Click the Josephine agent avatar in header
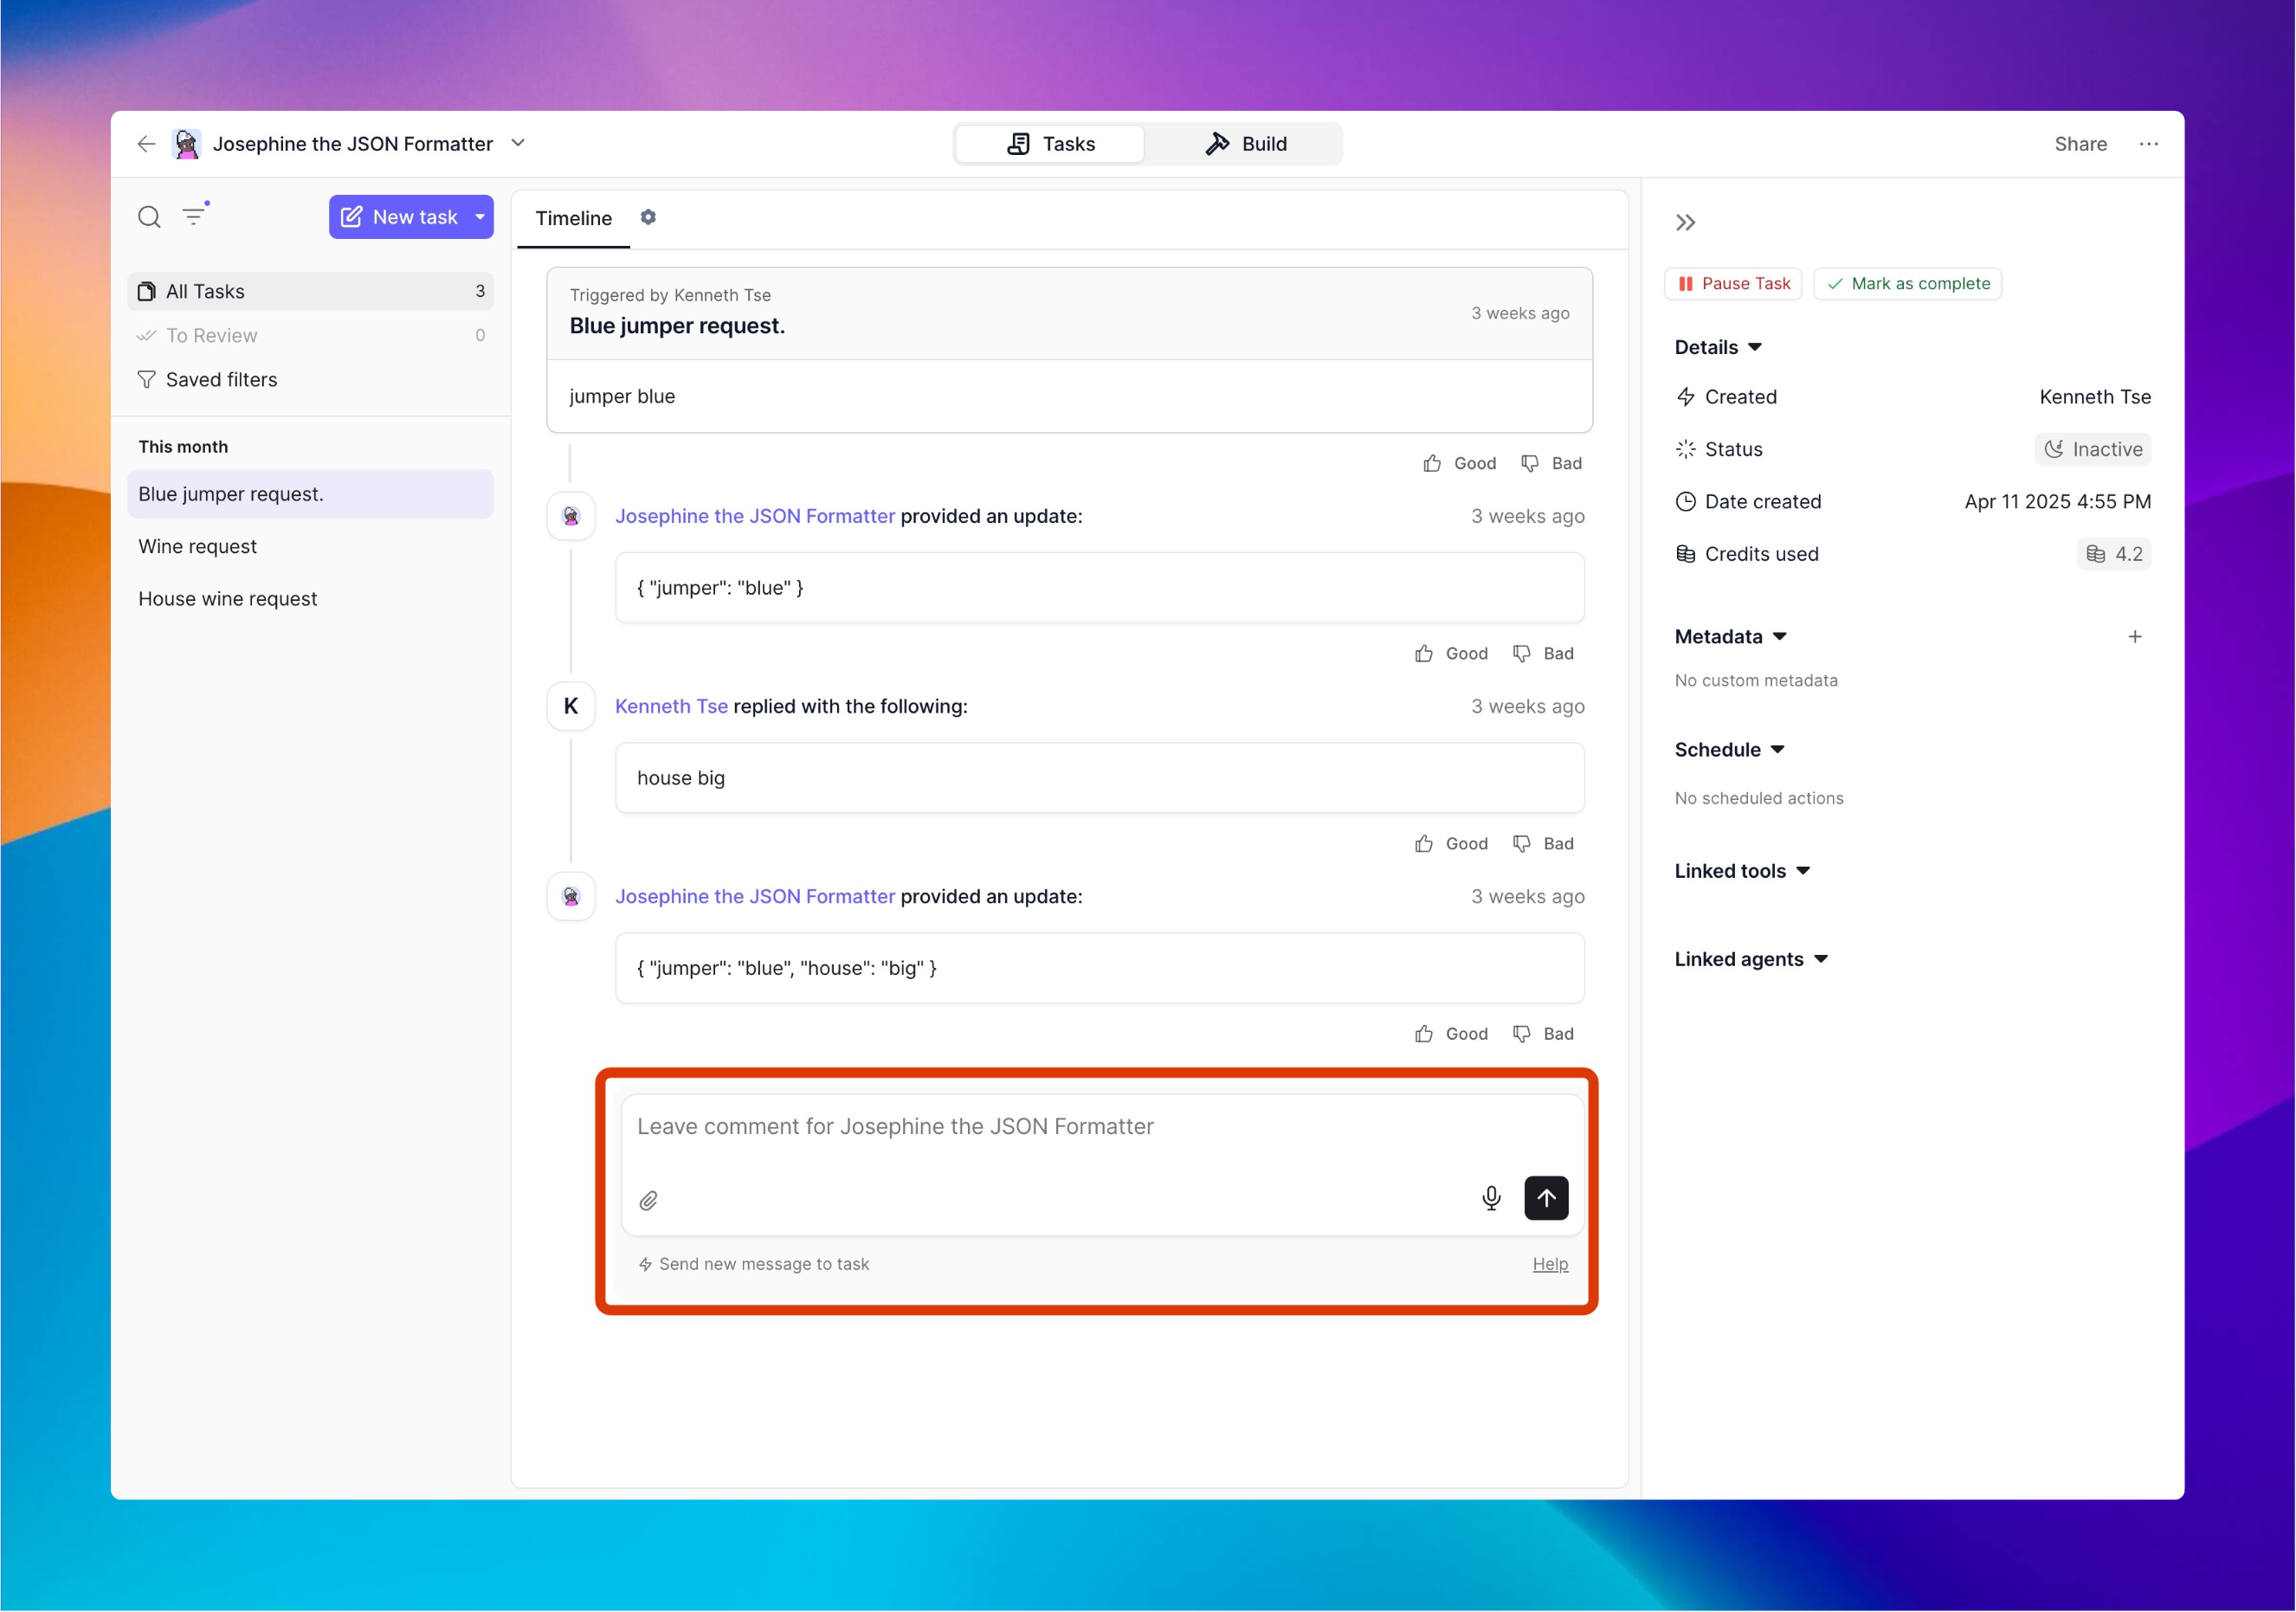Screen dimensions: 2296x1612 pyautogui.click(x=186, y=144)
